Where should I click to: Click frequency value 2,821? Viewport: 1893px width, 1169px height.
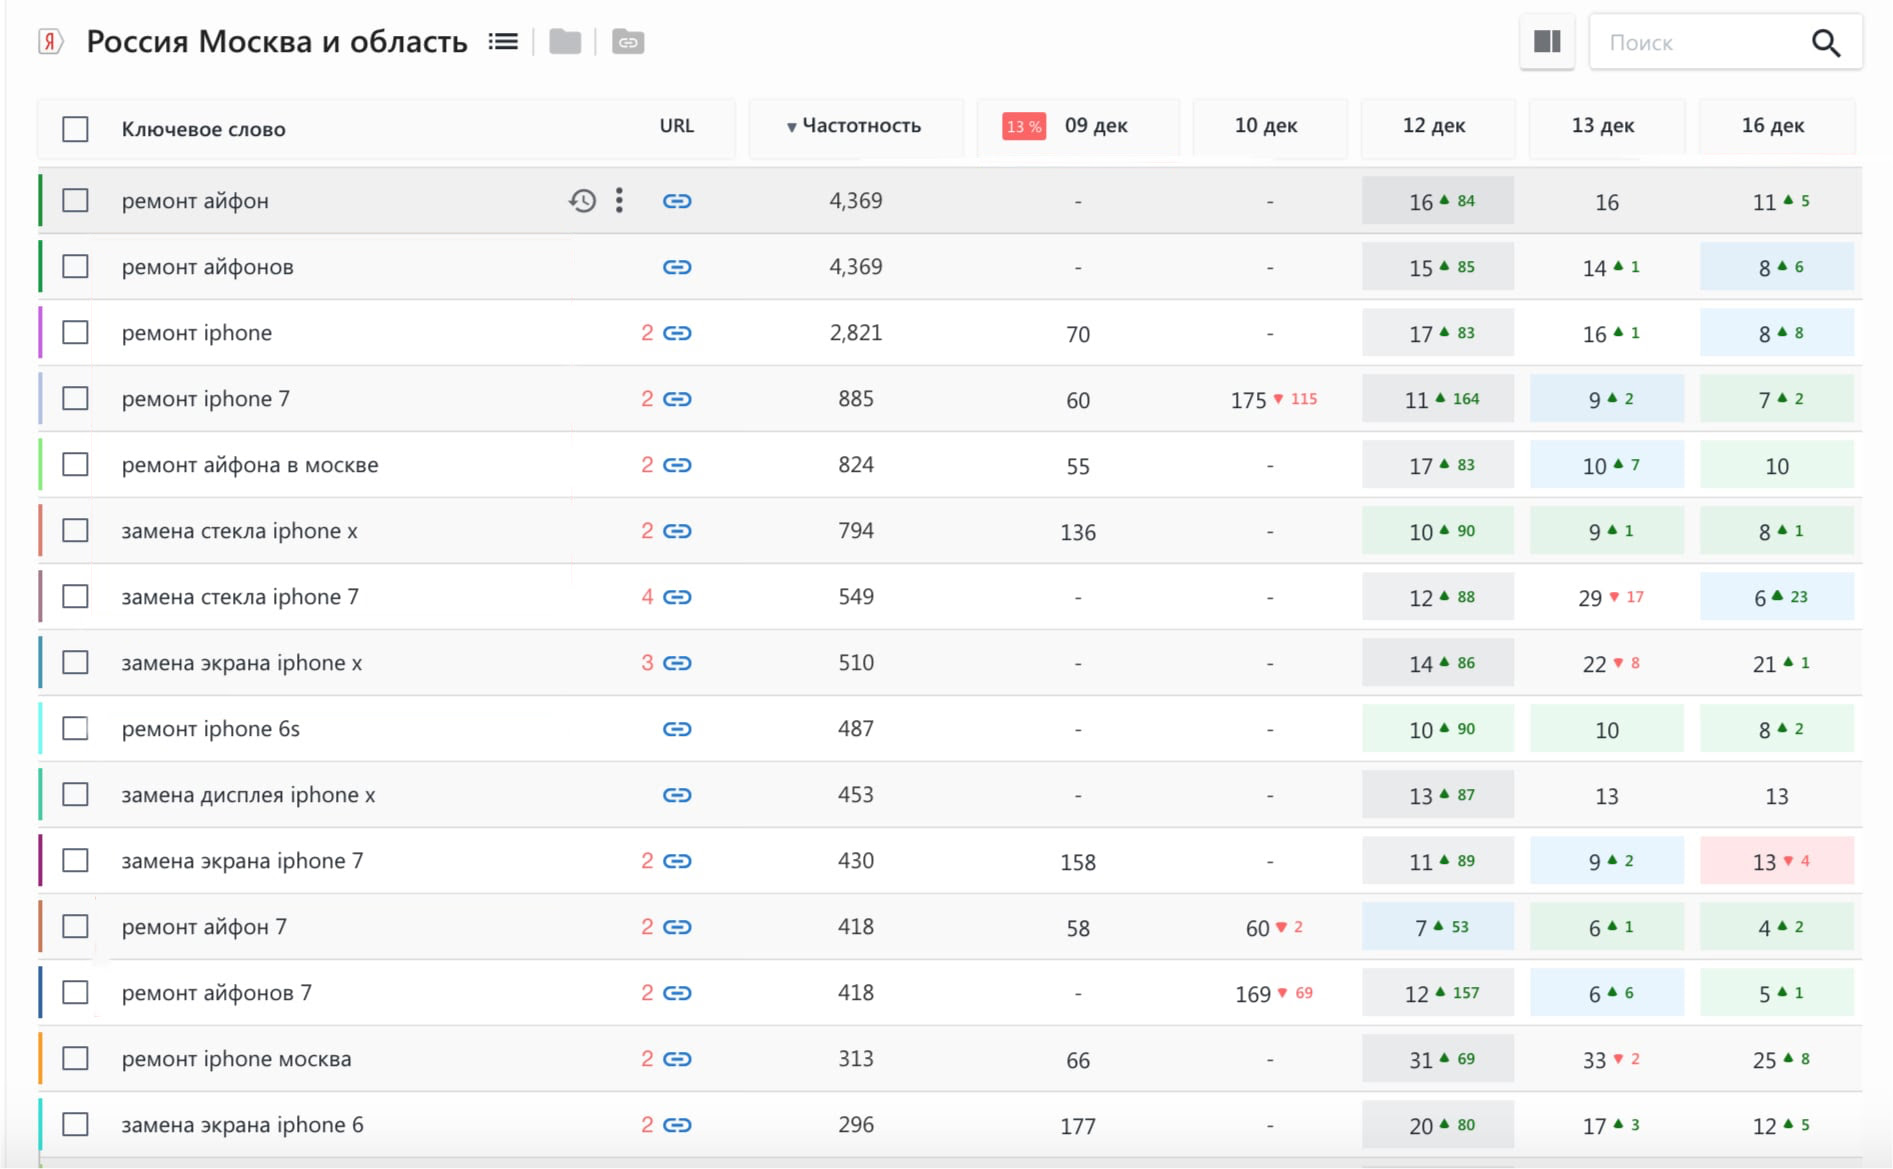coord(856,333)
